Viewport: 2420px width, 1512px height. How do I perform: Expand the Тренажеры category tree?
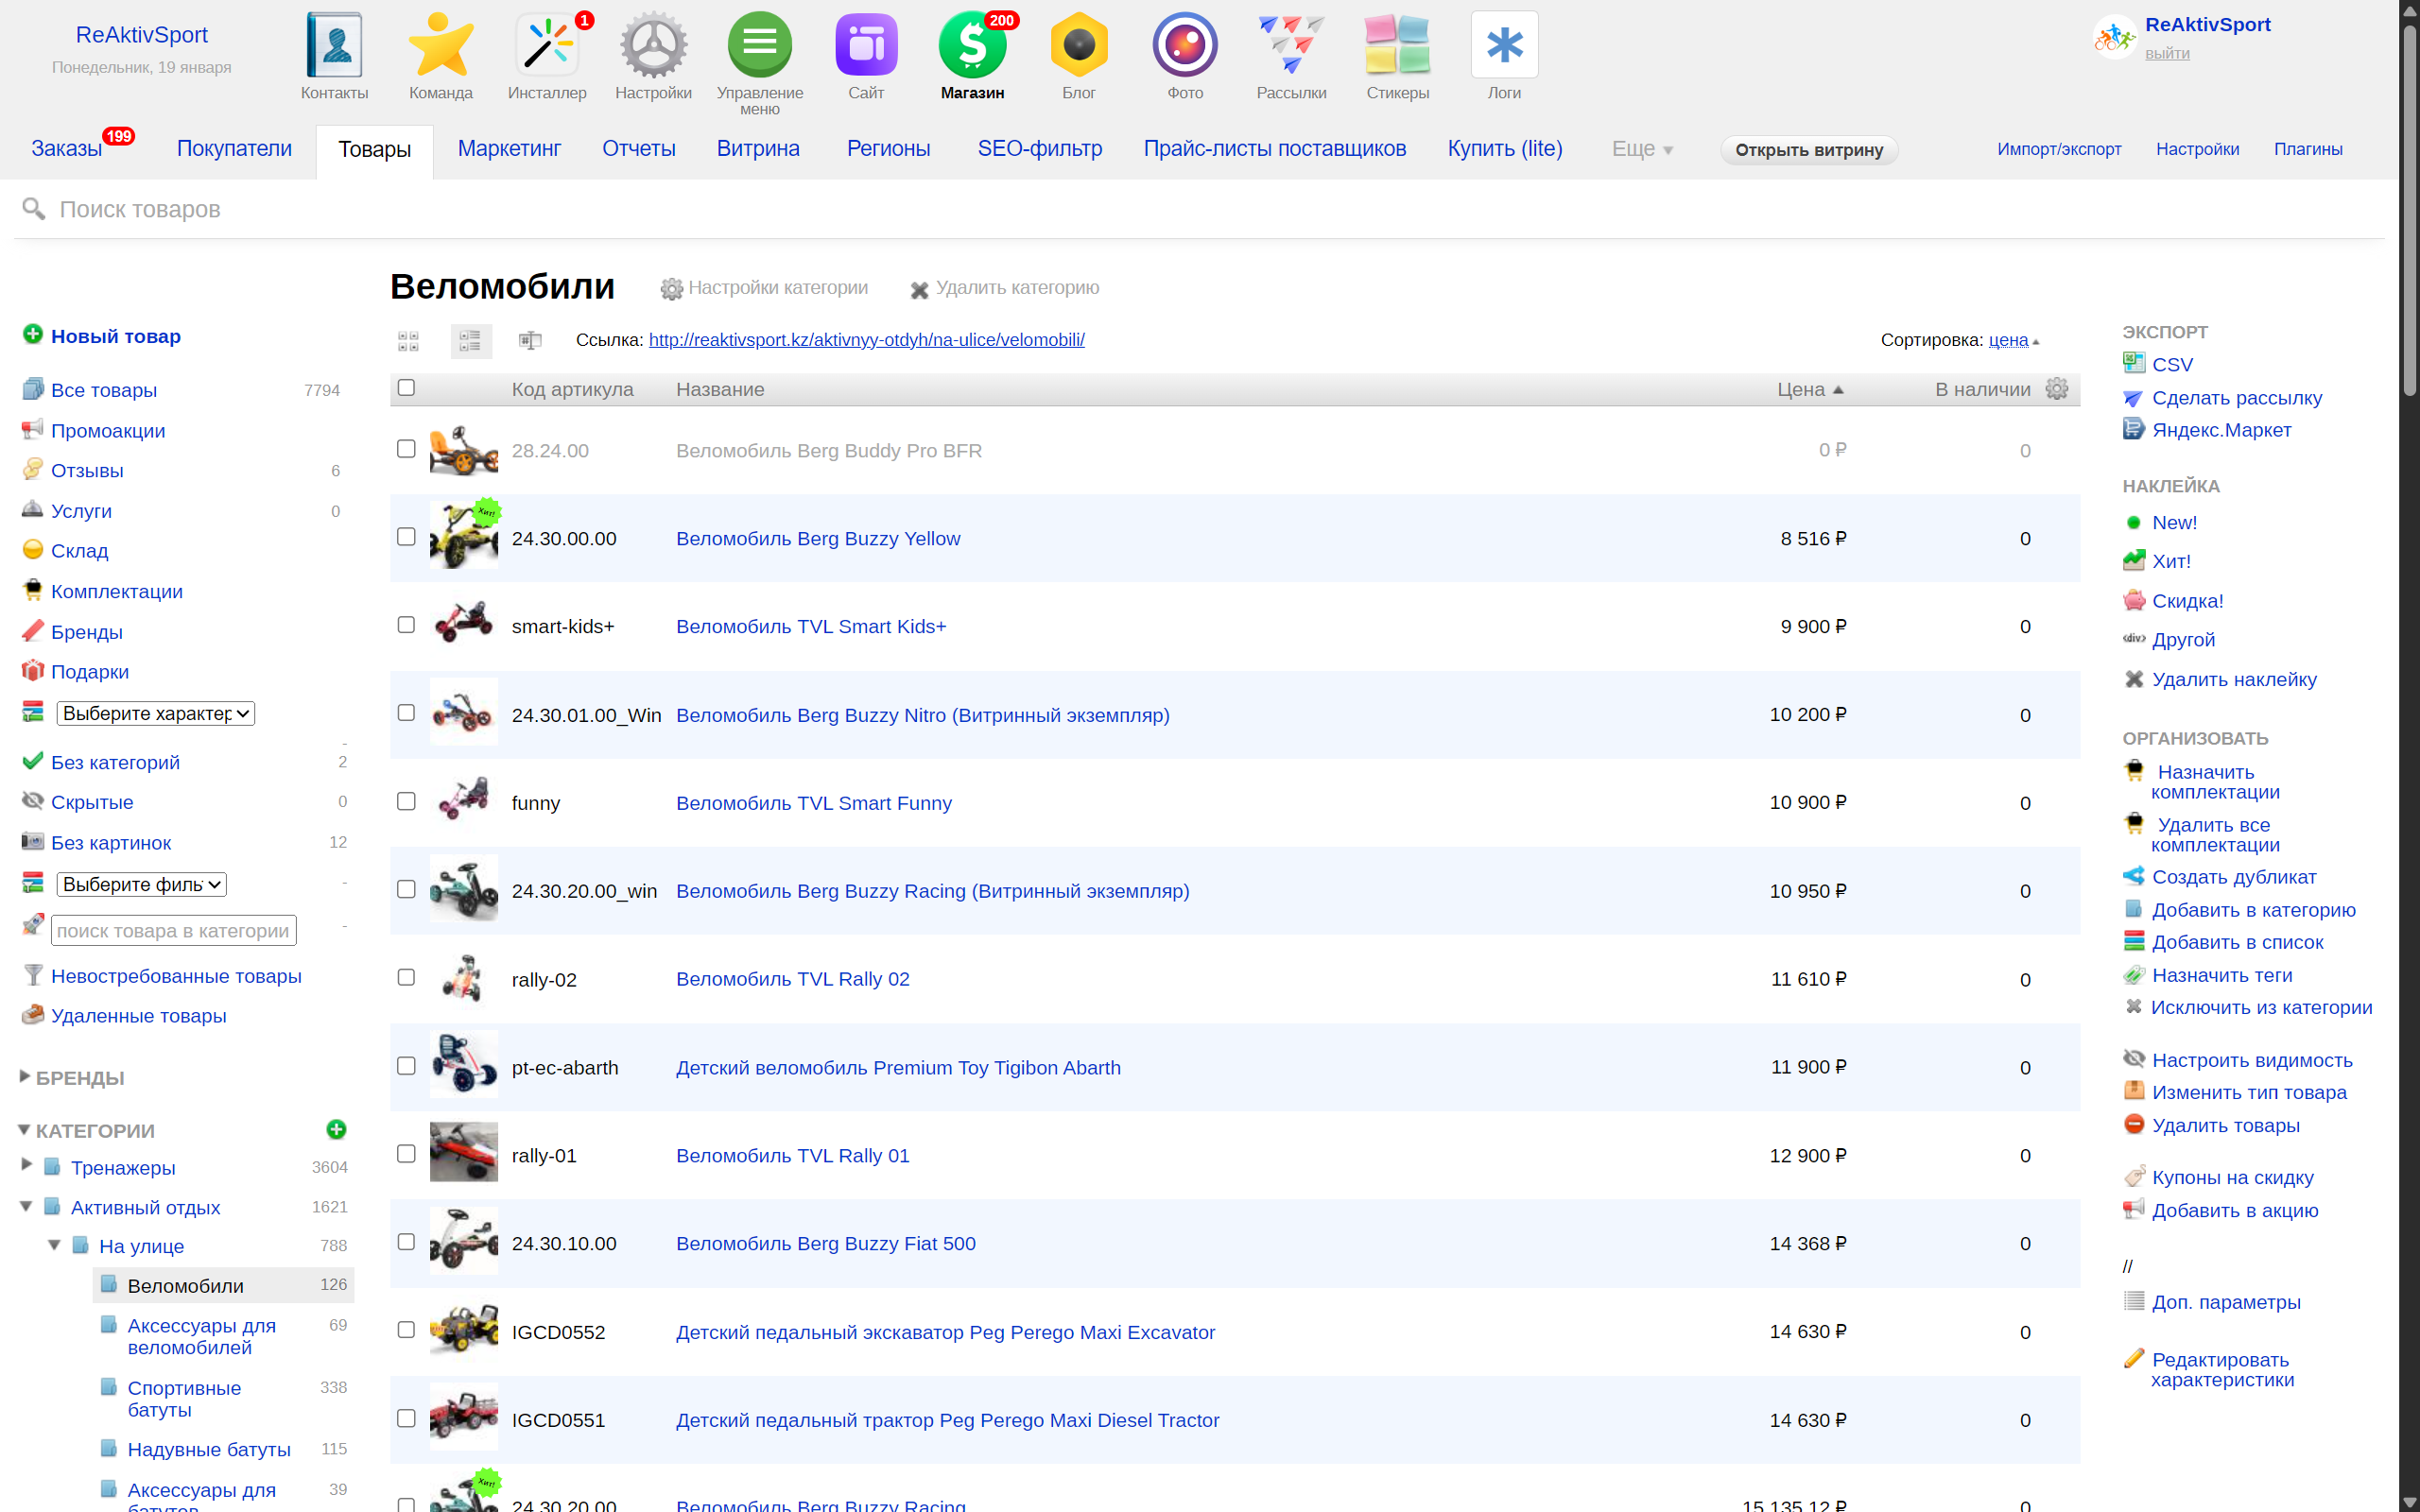point(27,1165)
